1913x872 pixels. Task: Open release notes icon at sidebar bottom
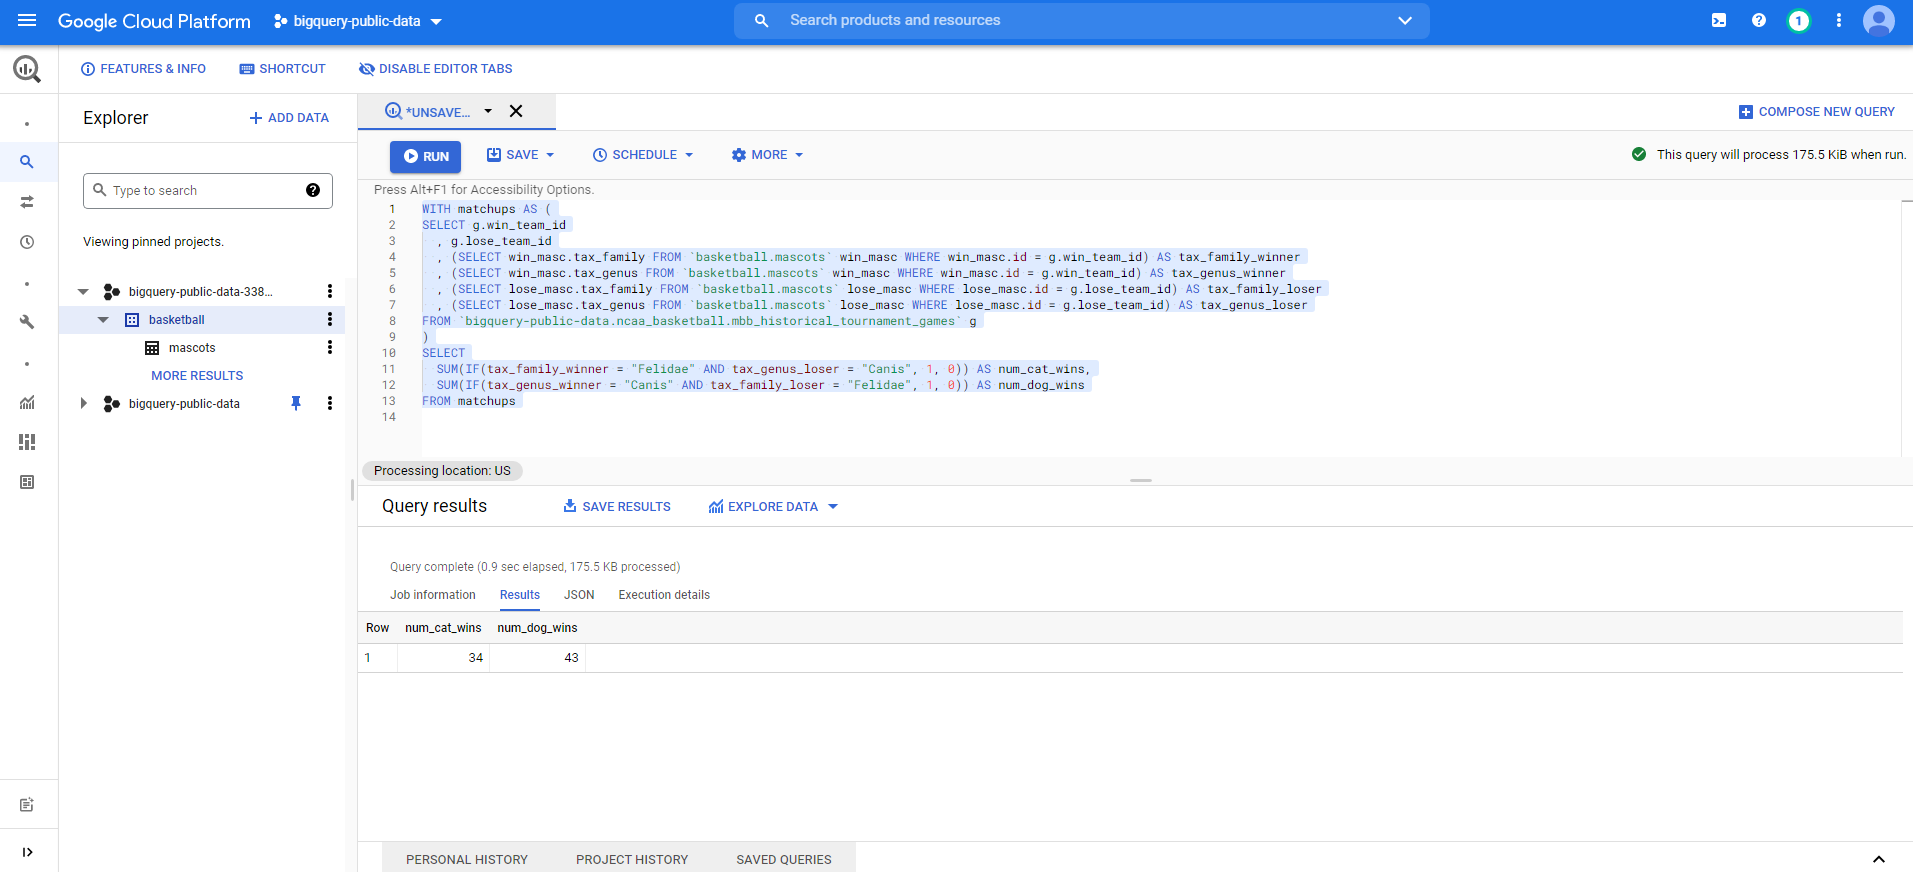tap(27, 805)
